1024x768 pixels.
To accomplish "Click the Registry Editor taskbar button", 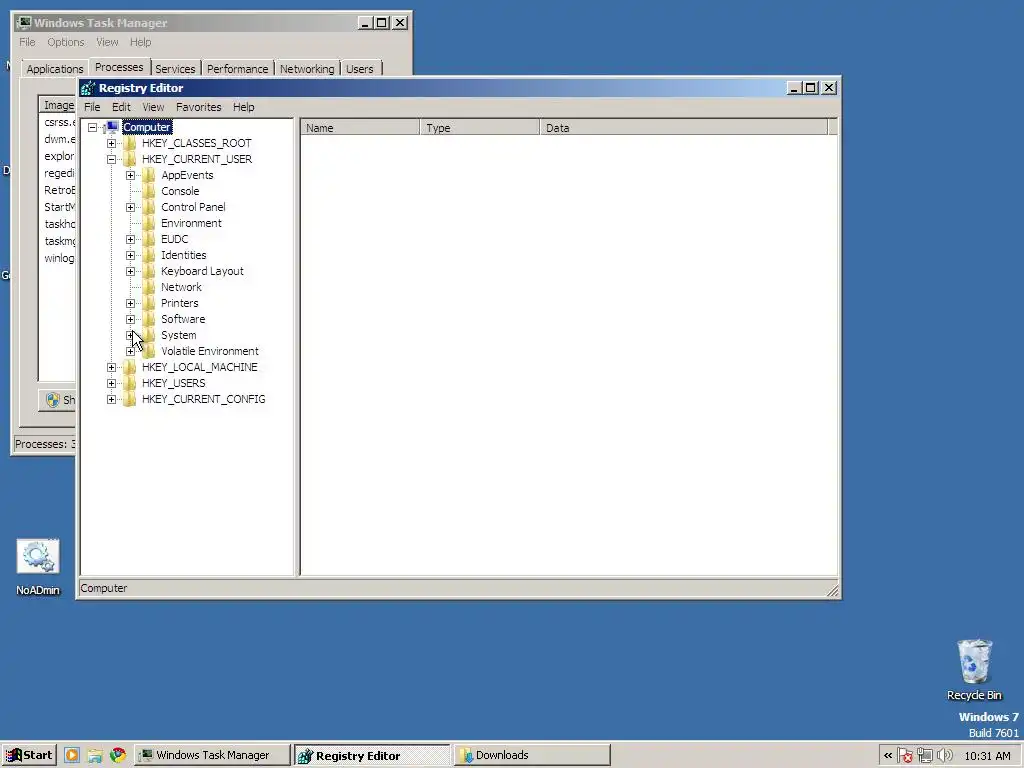I will 372,756.
